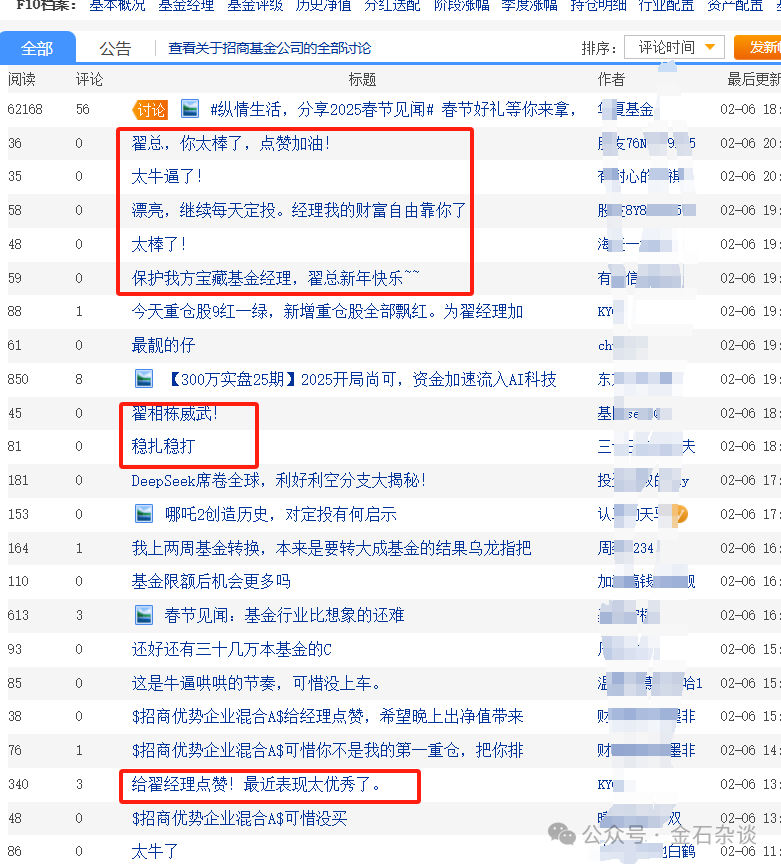Open post 给翟经理点赞！最近表现太优秀了
The image size is (781, 865).
point(256,784)
